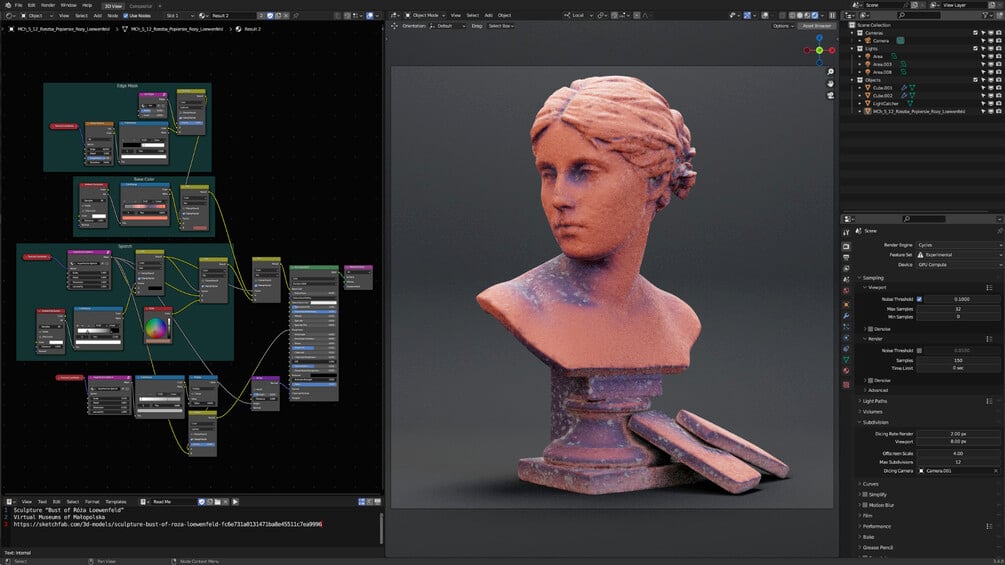Screen dimensions: 1005x565
Task: Toggle fake user shield icon for Result 2
Action: [270, 15]
